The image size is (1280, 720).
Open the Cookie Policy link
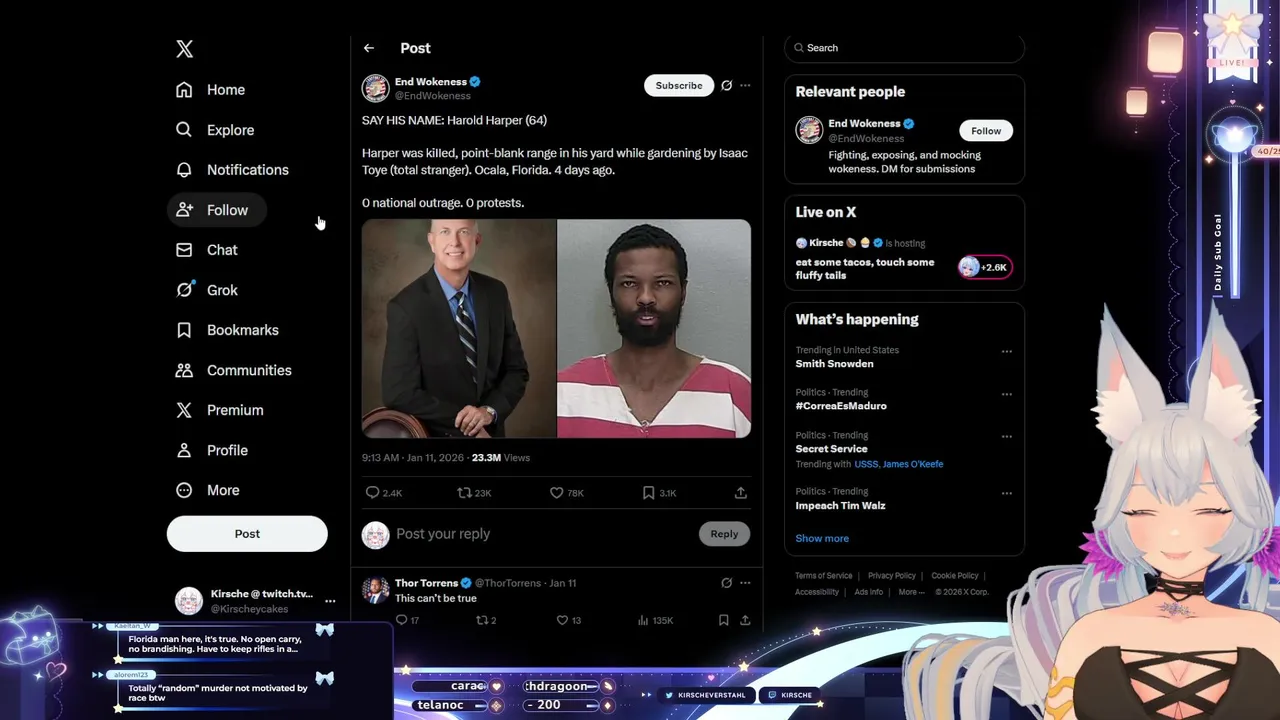(x=955, y=576)
